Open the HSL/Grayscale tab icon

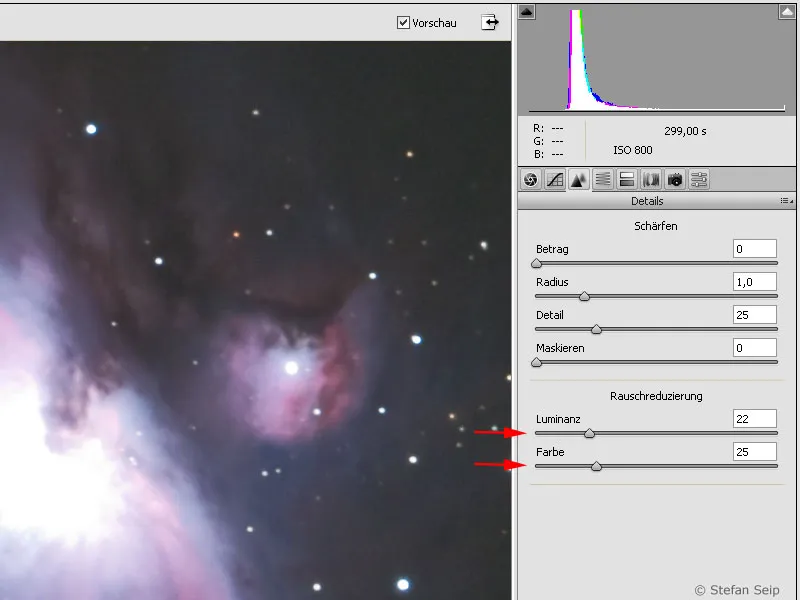tap(603, 180)
